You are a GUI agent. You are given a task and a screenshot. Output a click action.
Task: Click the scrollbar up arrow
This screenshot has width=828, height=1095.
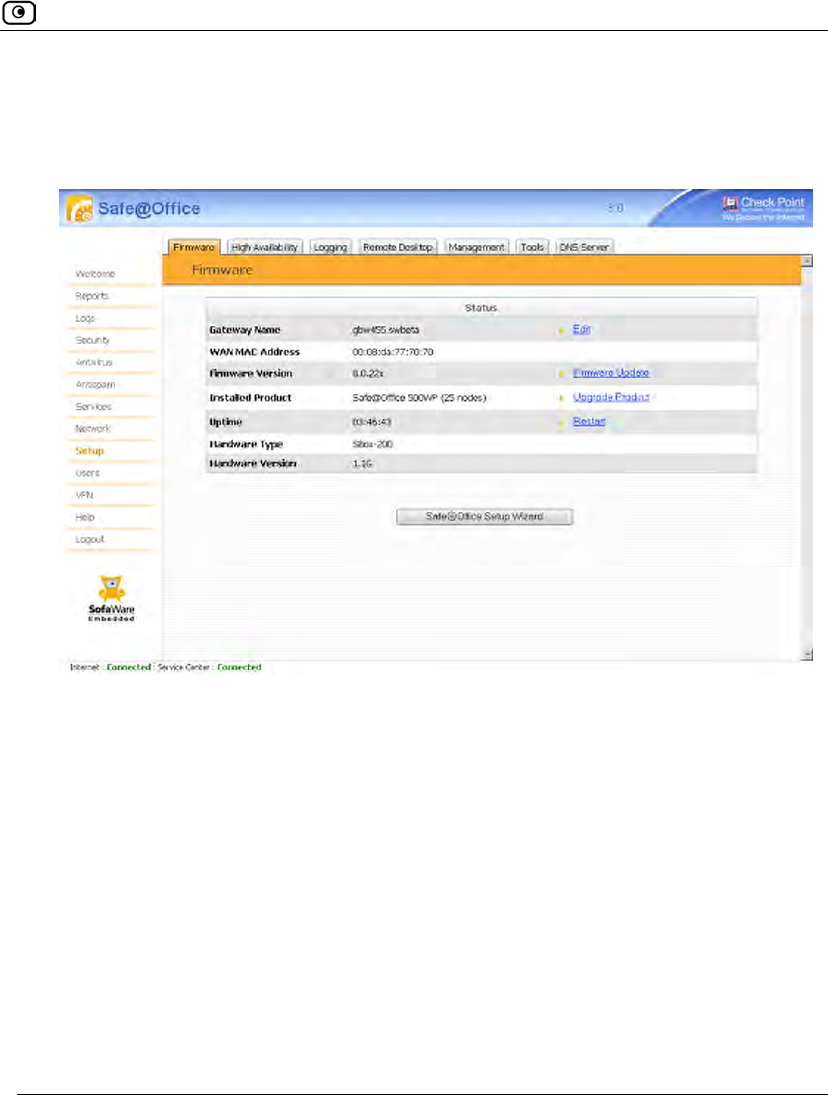tap(807, 260)
